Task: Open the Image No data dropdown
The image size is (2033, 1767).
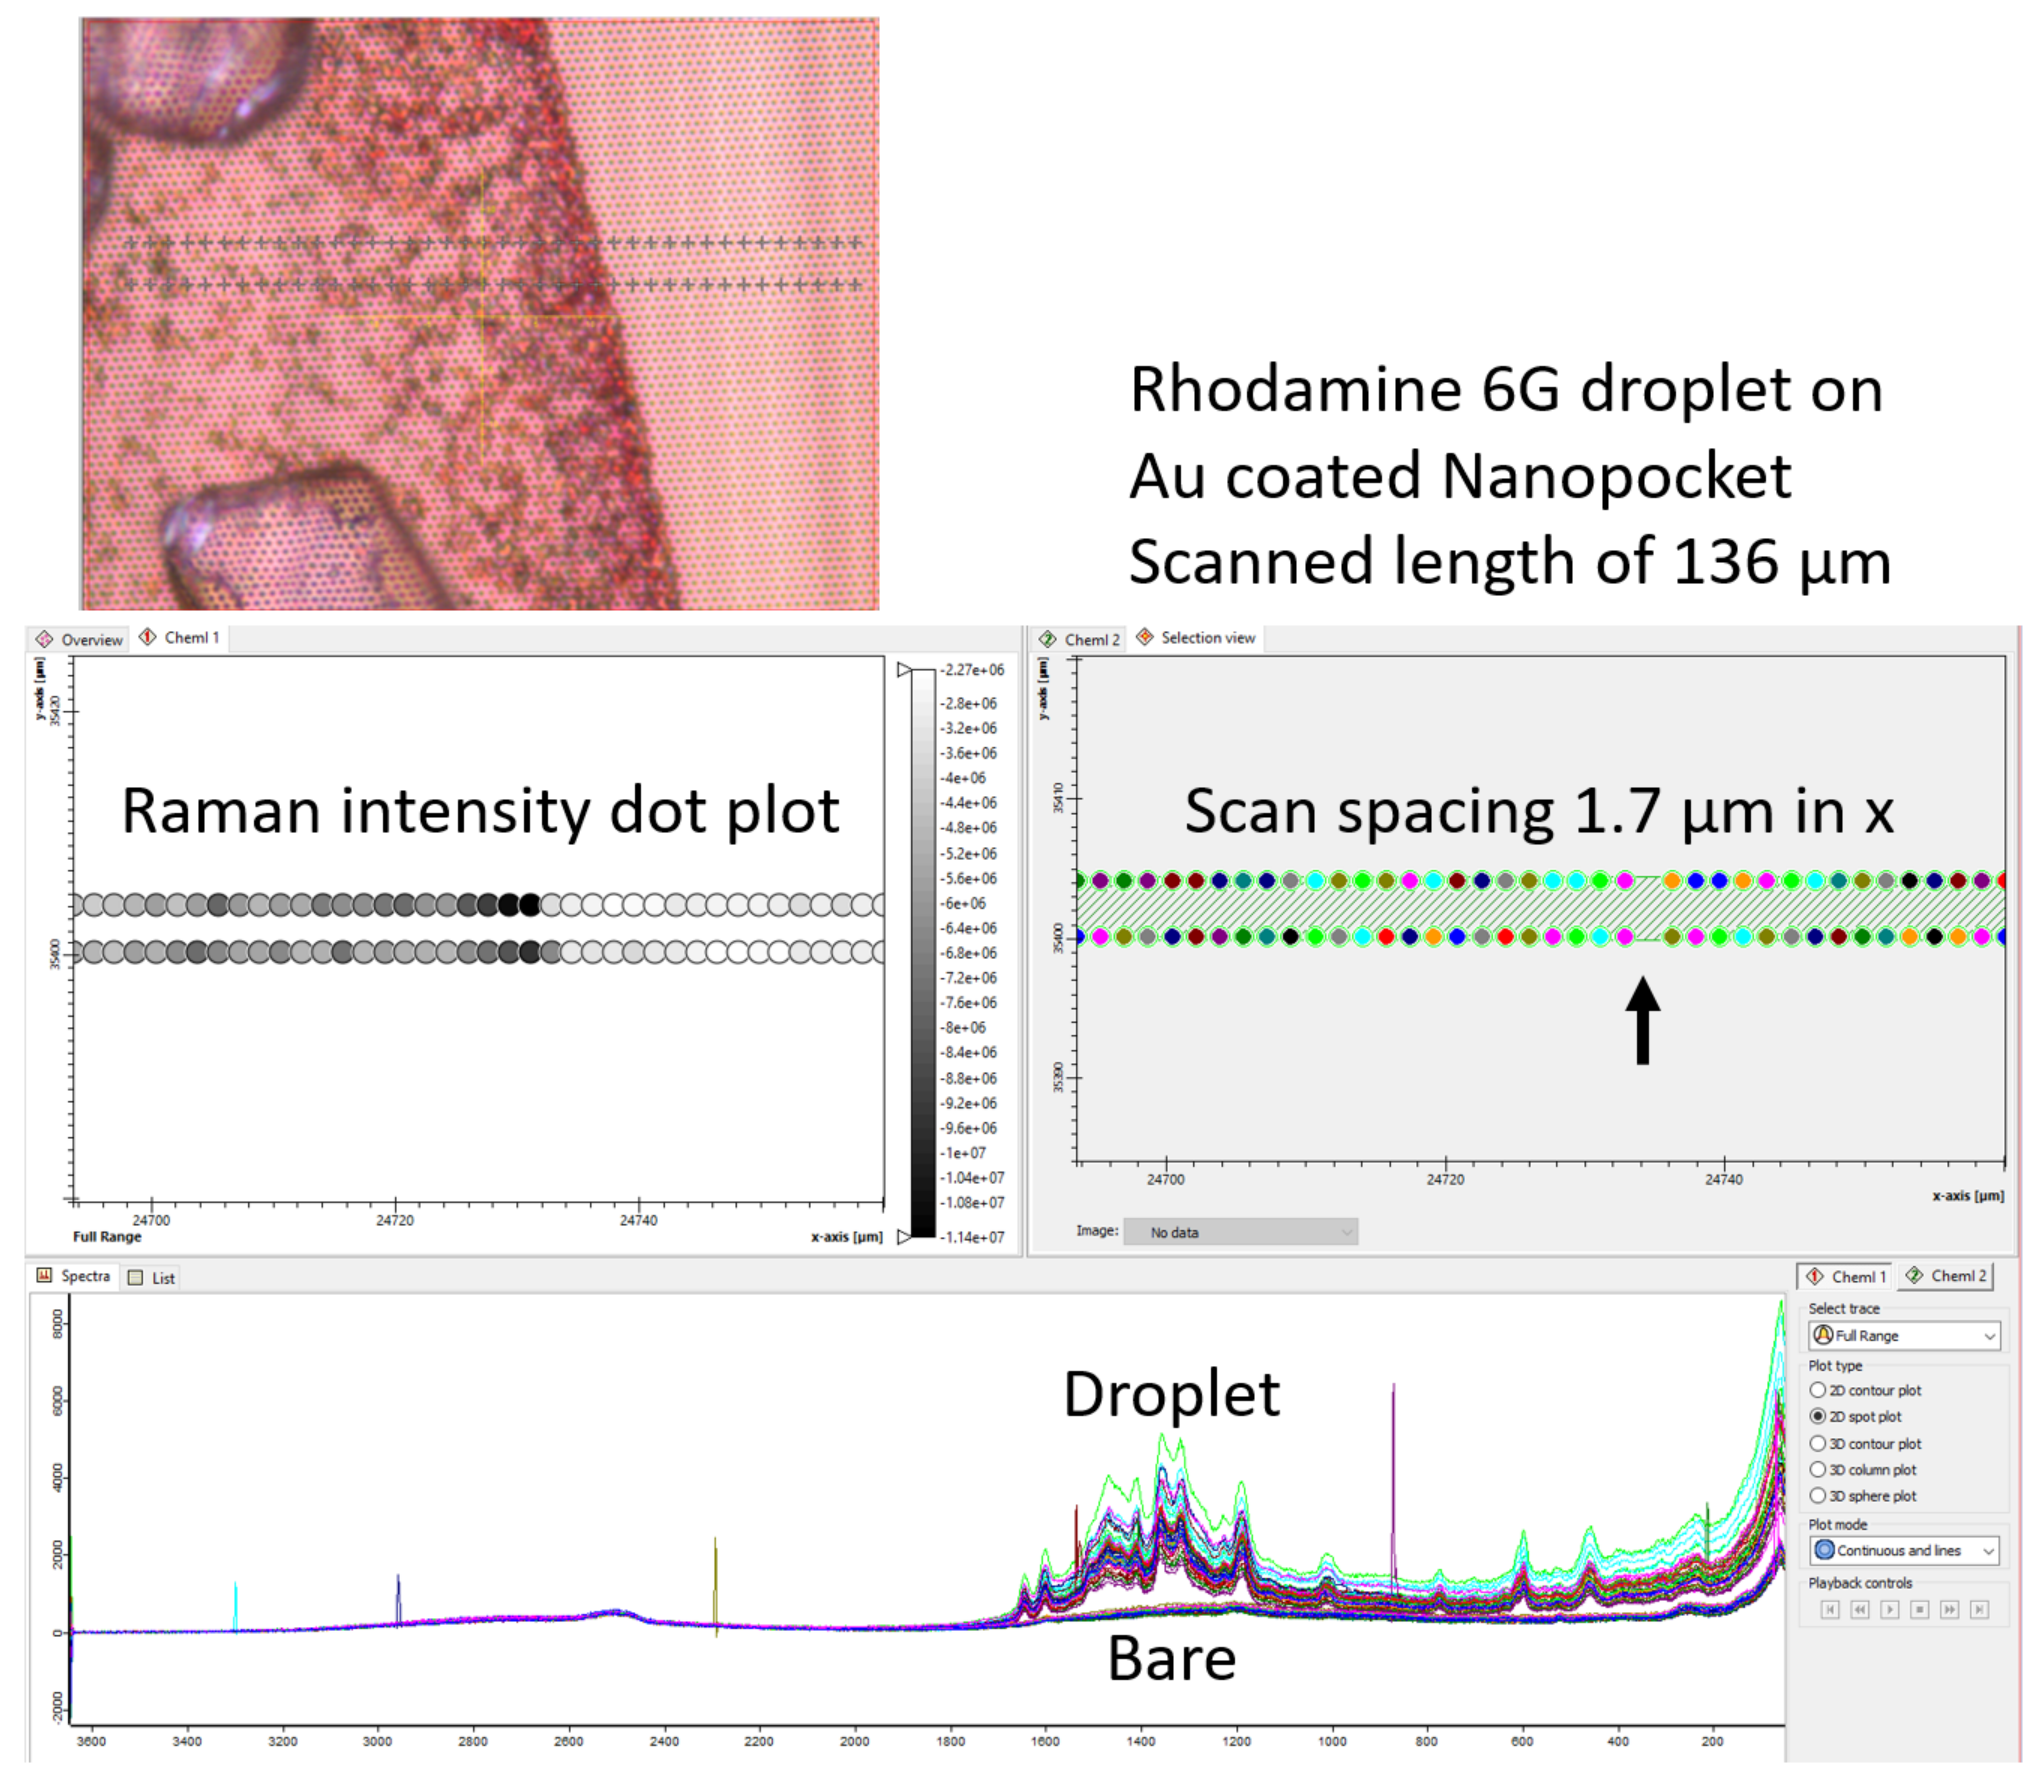Action: tap(1240, 1232)
